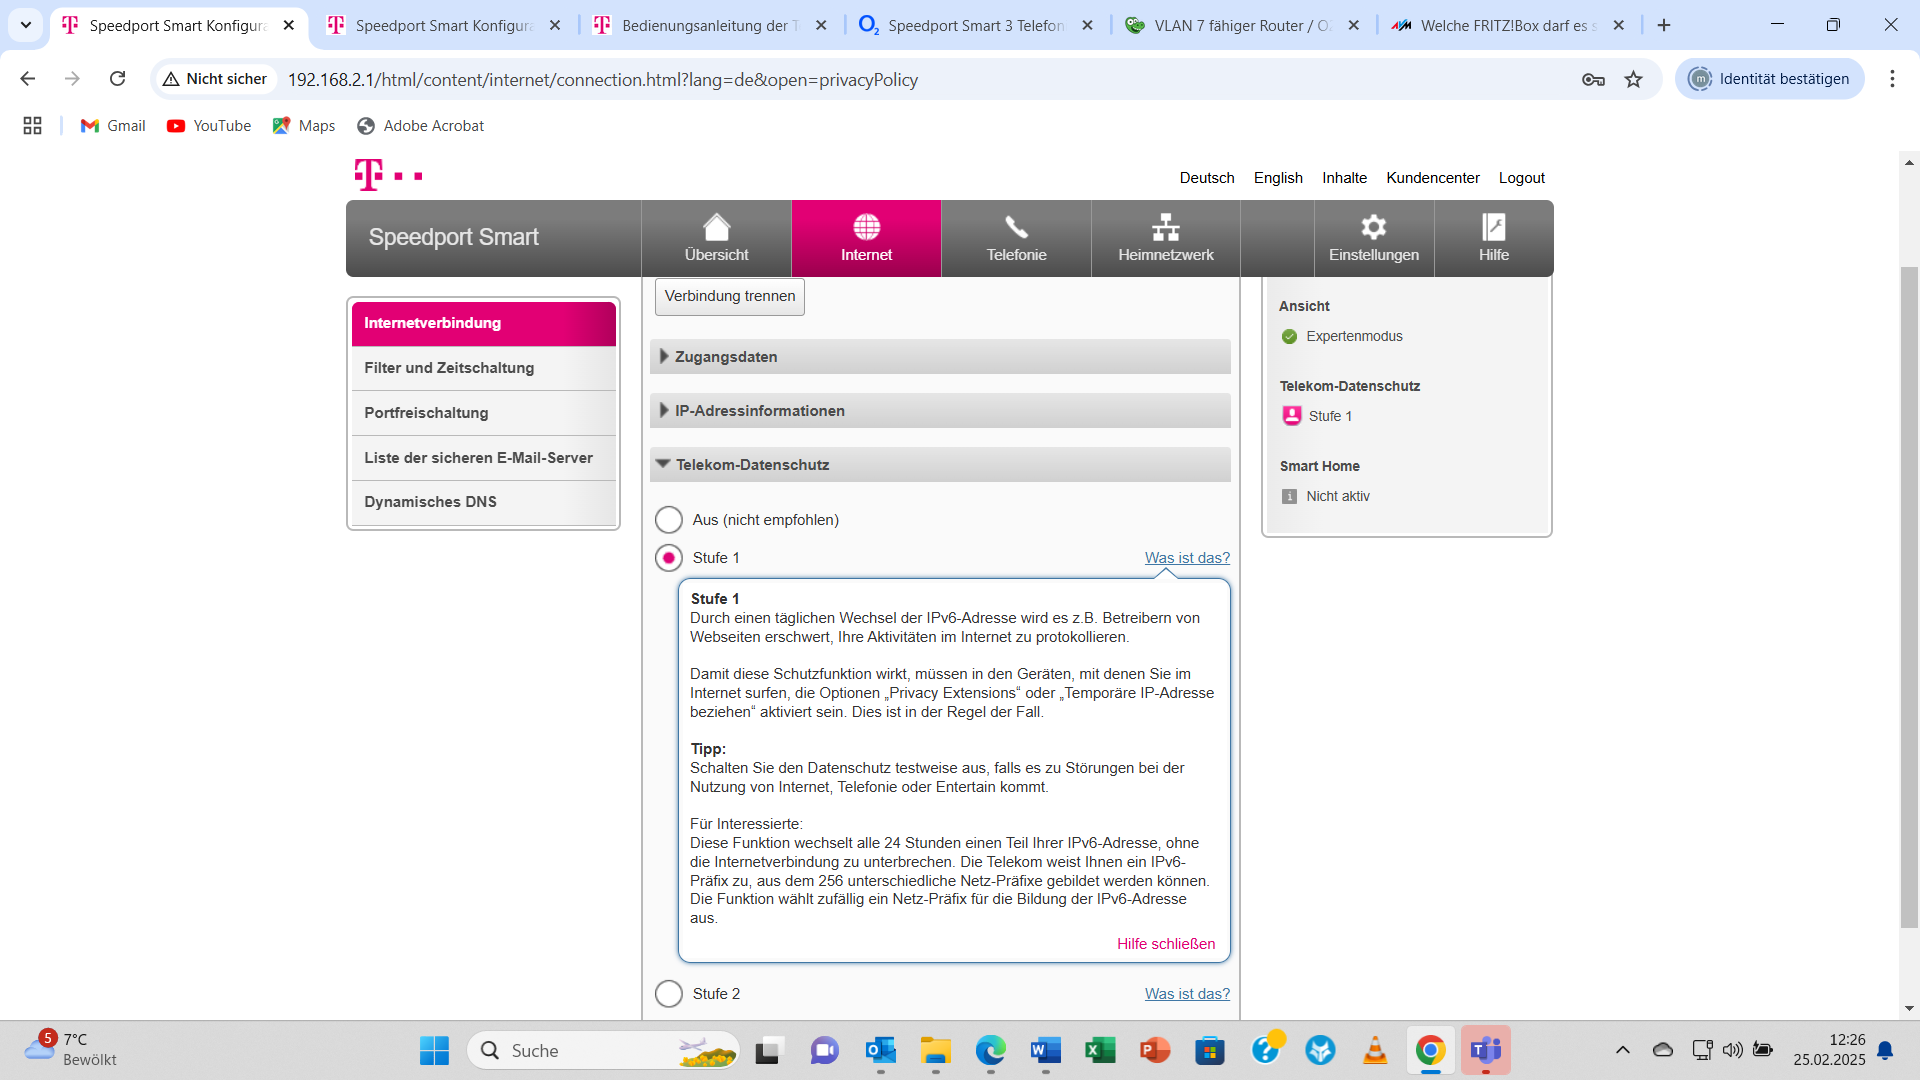Click the browser back arrow

point(28,79)
